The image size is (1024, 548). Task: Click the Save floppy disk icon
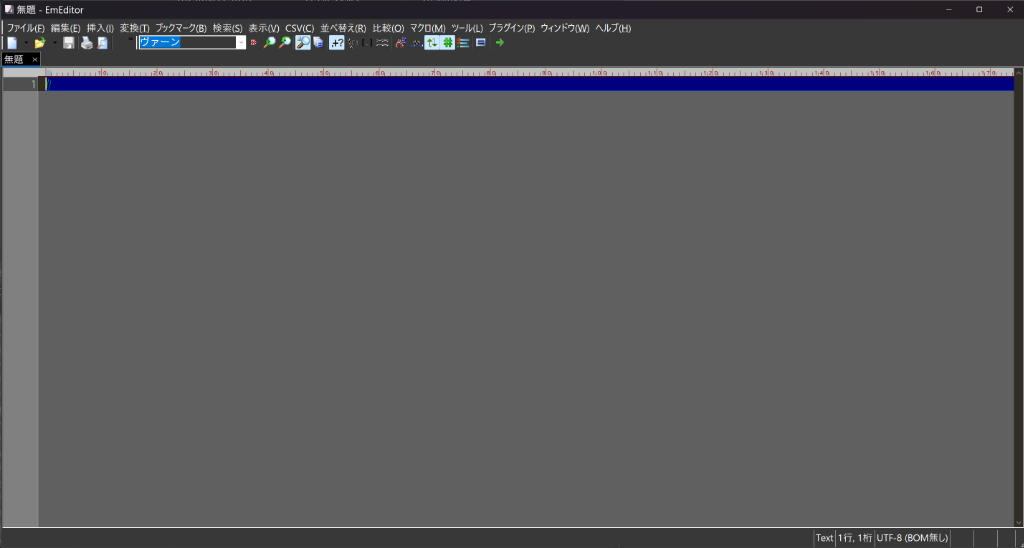(68, 43)
